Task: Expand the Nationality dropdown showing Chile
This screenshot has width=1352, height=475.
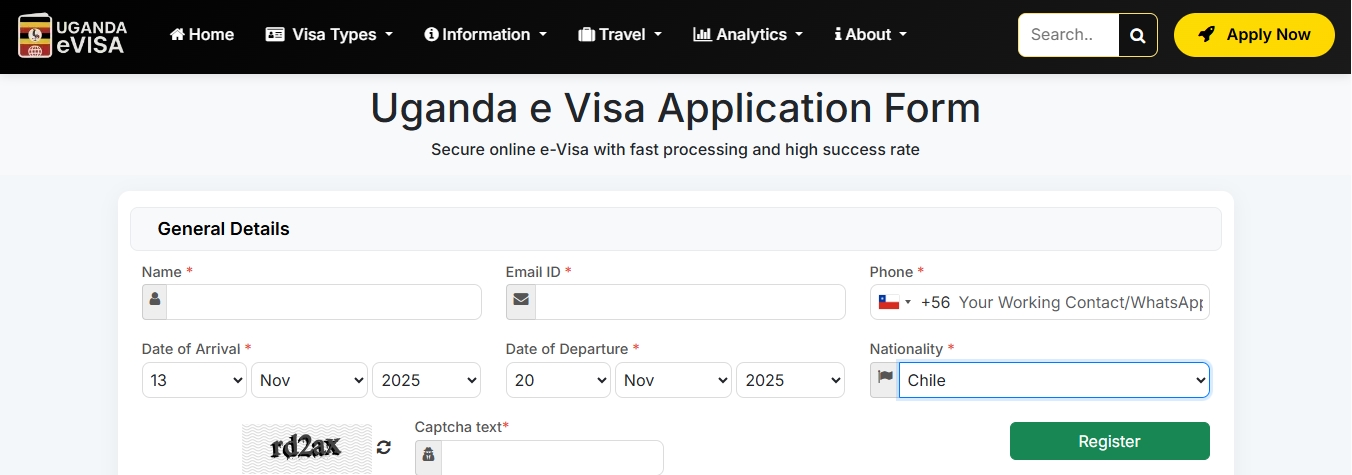Action: (x=1053, y=380)
